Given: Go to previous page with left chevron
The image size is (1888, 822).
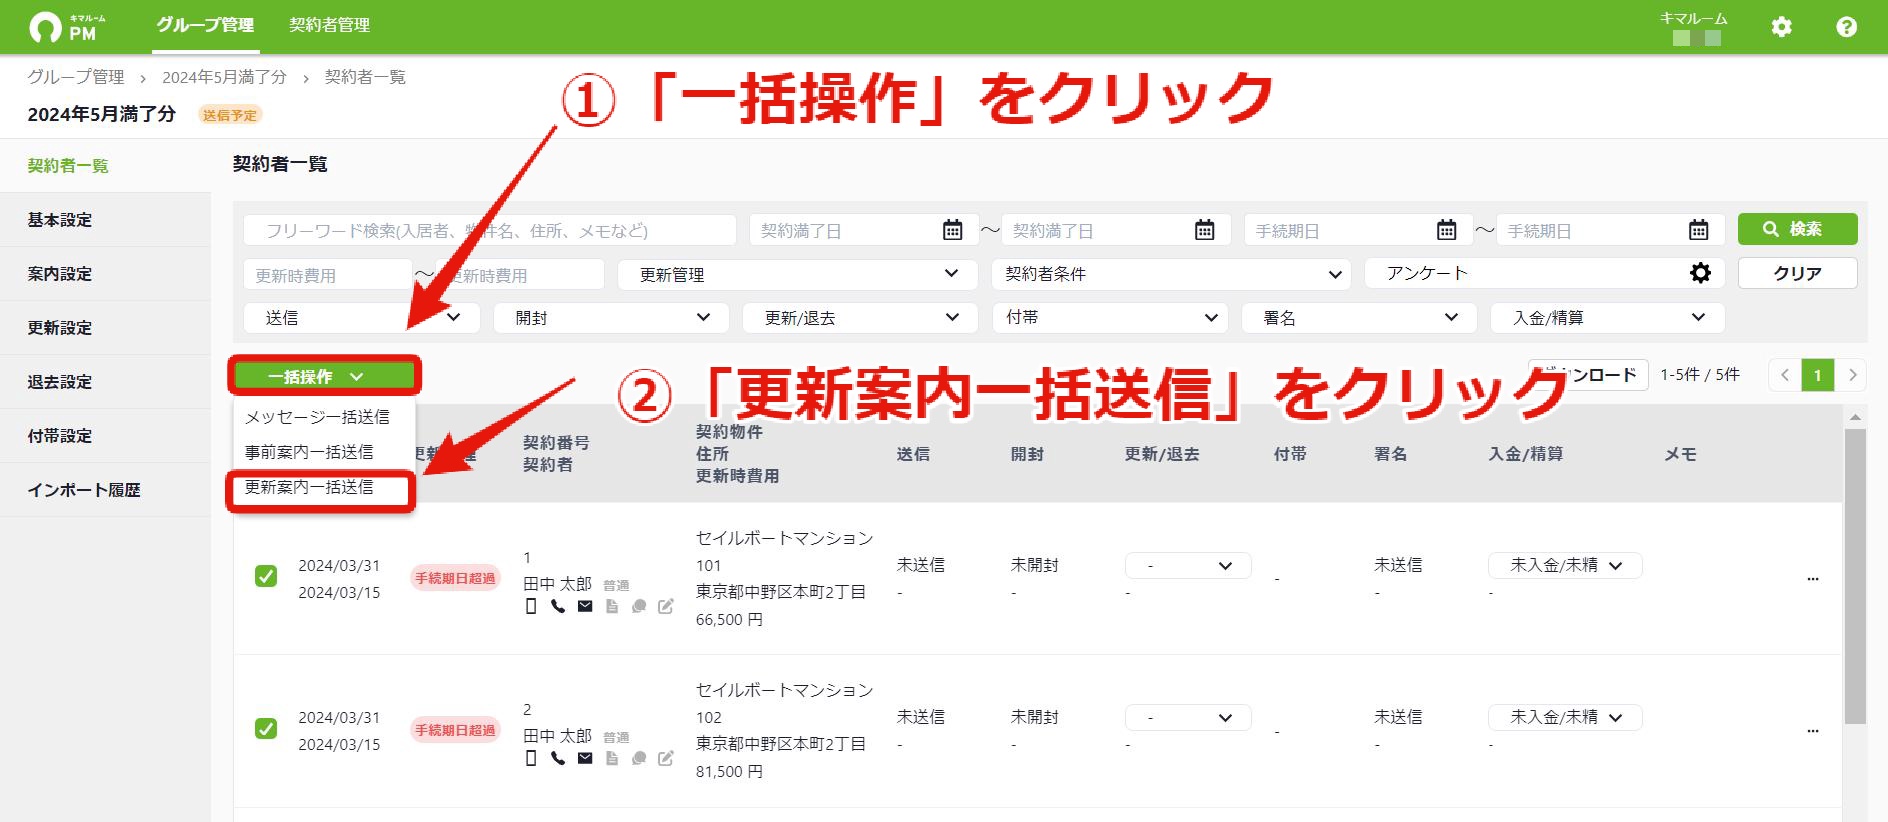Looking at the screenshot, I should coord(1785,375).
